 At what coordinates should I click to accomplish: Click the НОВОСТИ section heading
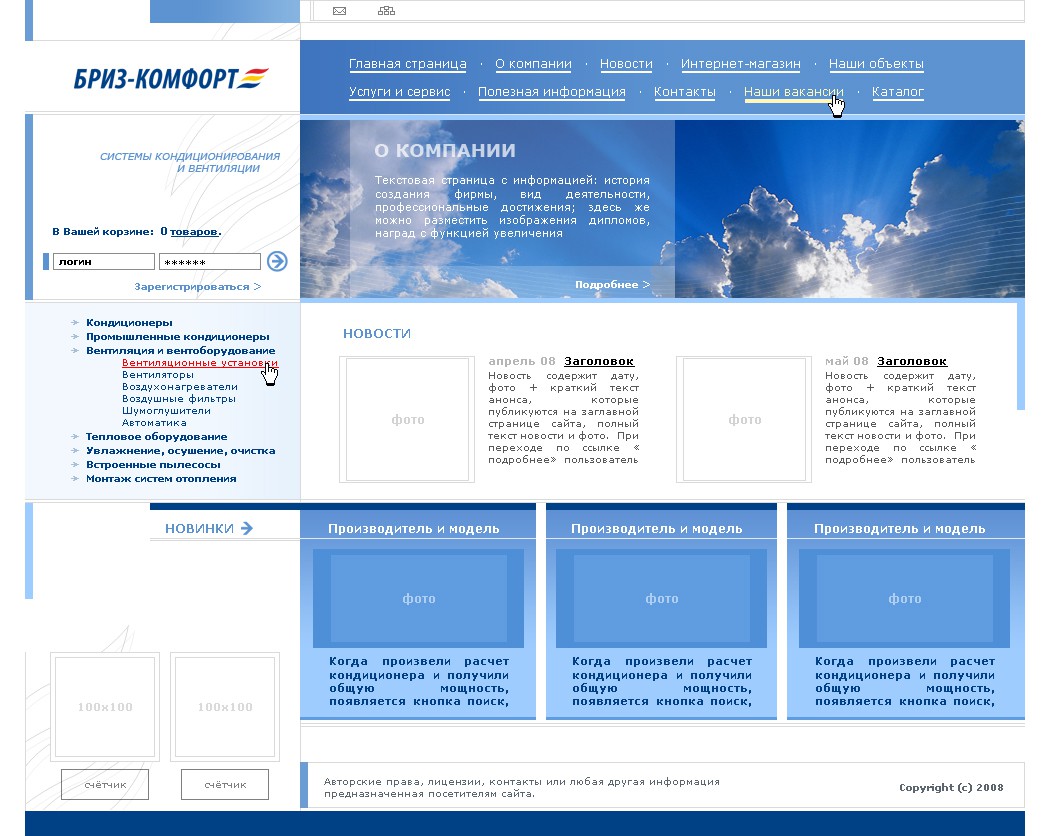[377, 334]
